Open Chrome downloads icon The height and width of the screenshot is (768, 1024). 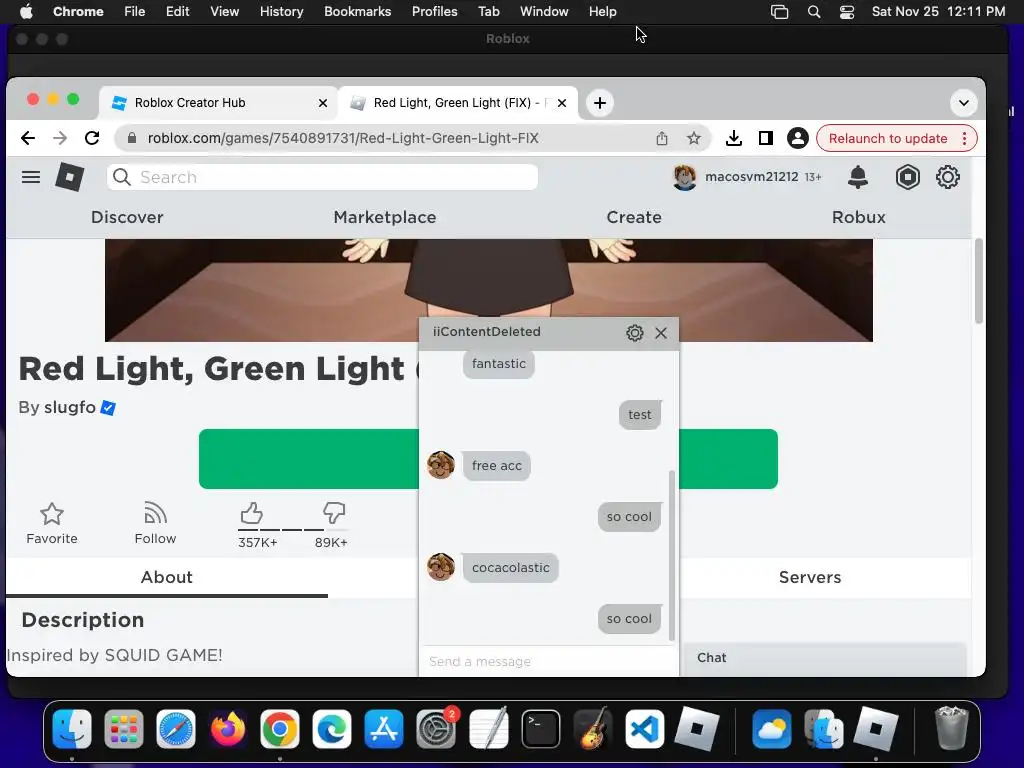[733, 138]
